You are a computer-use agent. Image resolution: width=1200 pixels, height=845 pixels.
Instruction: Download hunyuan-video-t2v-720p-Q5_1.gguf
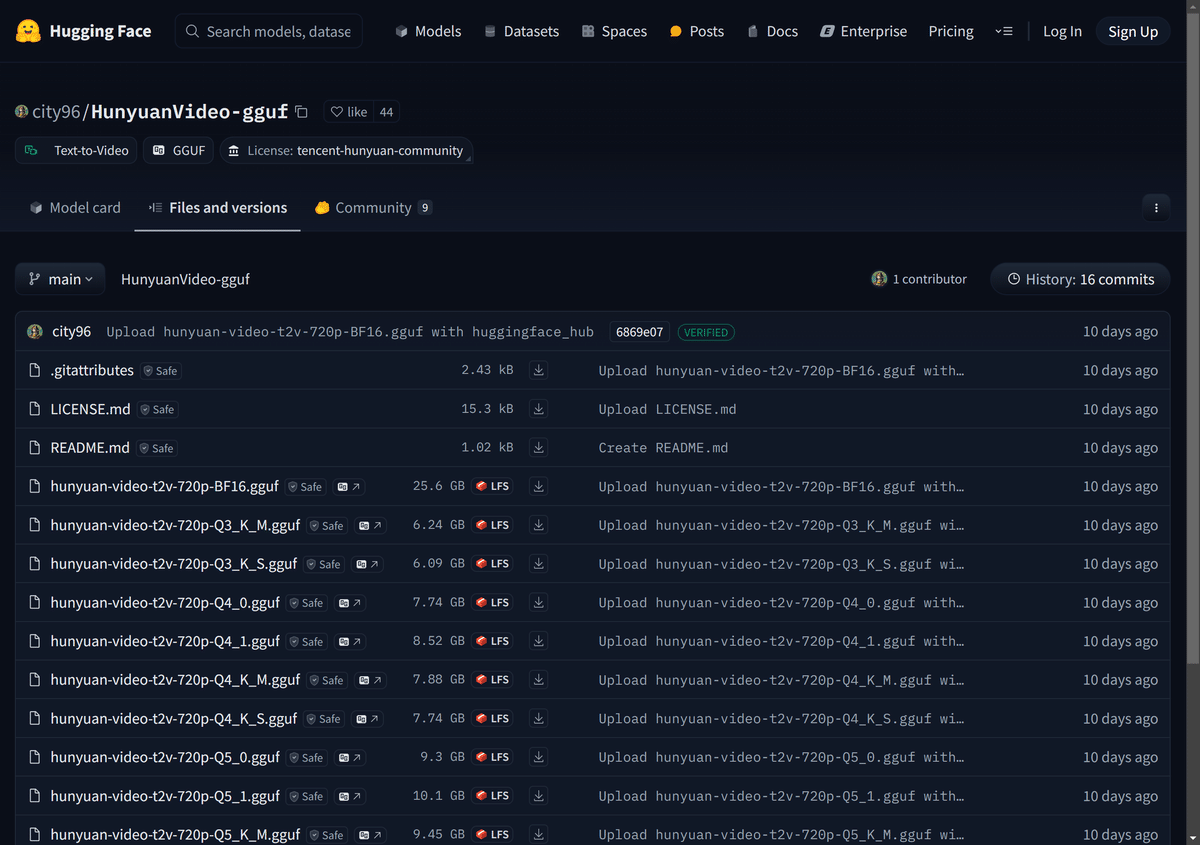coord(539,796)
